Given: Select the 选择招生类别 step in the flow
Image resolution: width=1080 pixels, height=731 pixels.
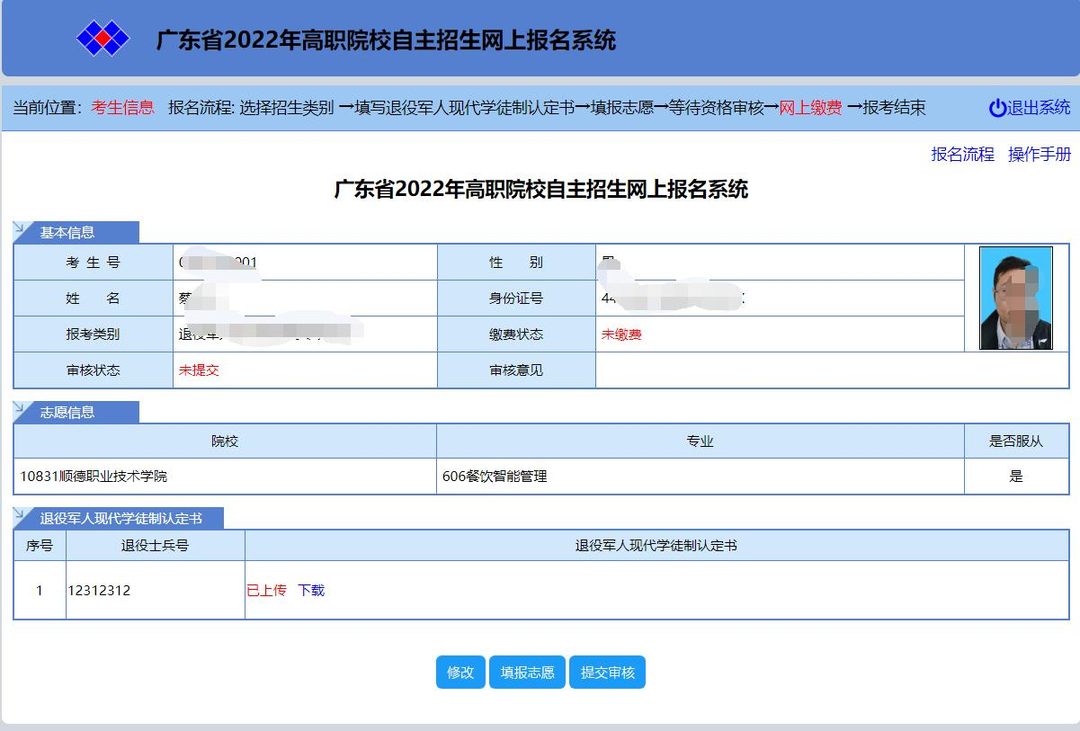Looking at the screenshot, I should click(x=286, y=108).
